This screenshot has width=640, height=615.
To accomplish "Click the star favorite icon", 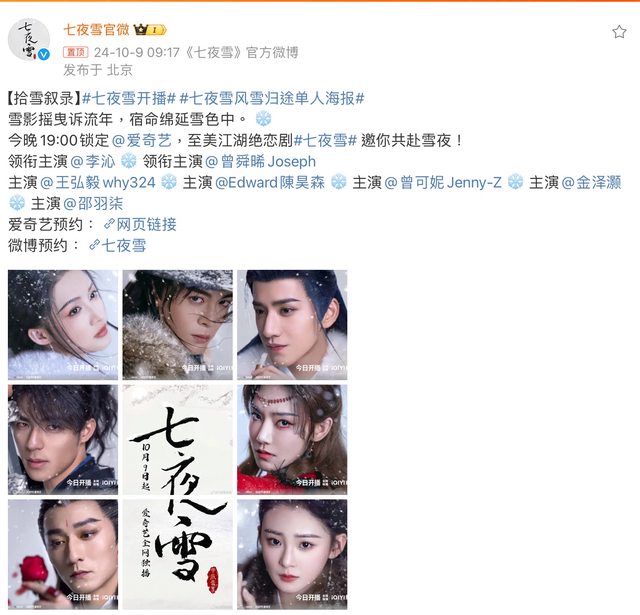I will [x=619, y=31].
